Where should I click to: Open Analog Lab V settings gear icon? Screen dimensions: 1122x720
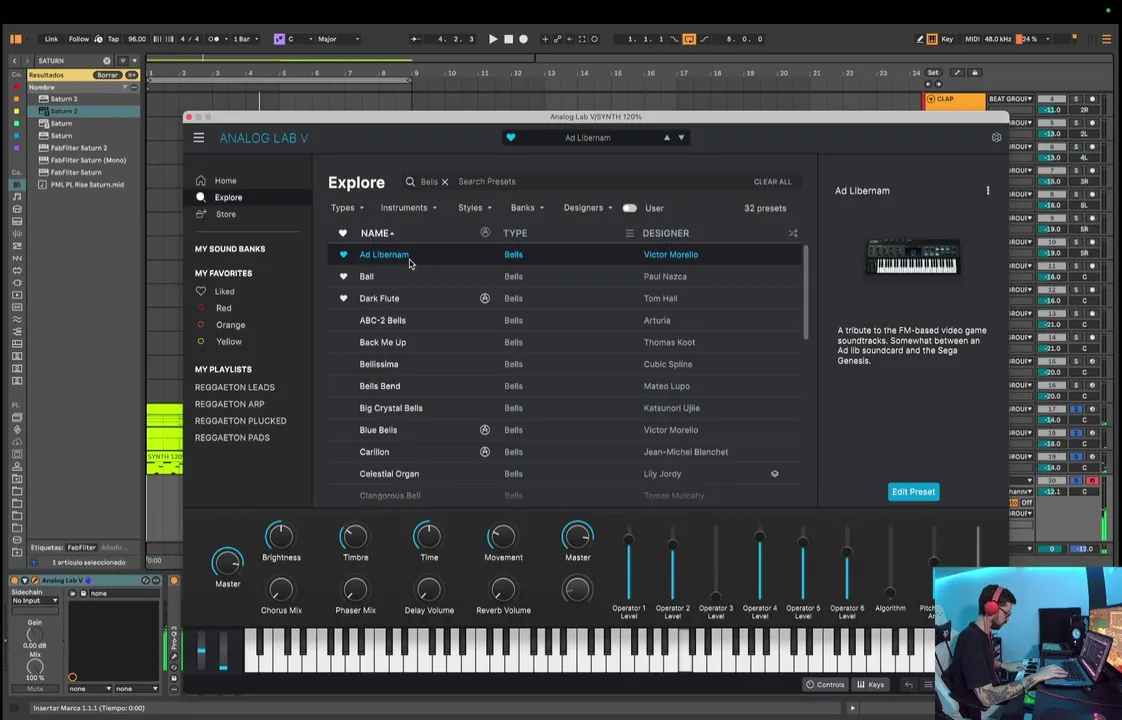996,137
